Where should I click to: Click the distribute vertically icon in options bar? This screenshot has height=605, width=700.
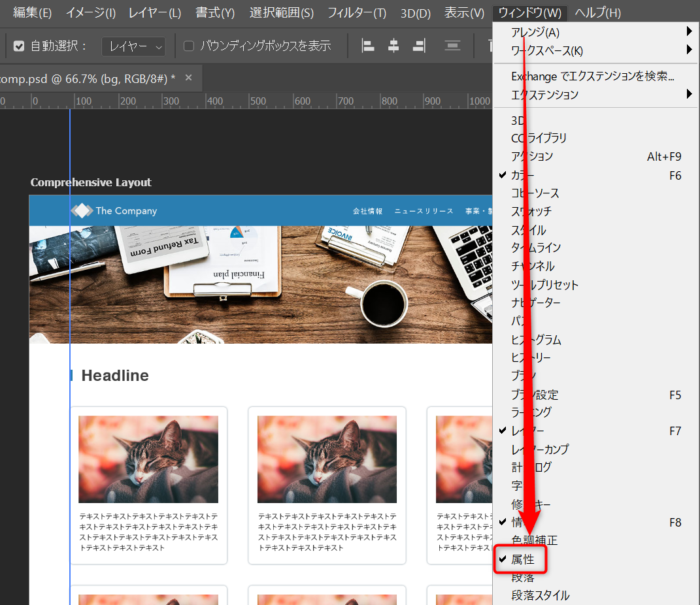point(453,46)
